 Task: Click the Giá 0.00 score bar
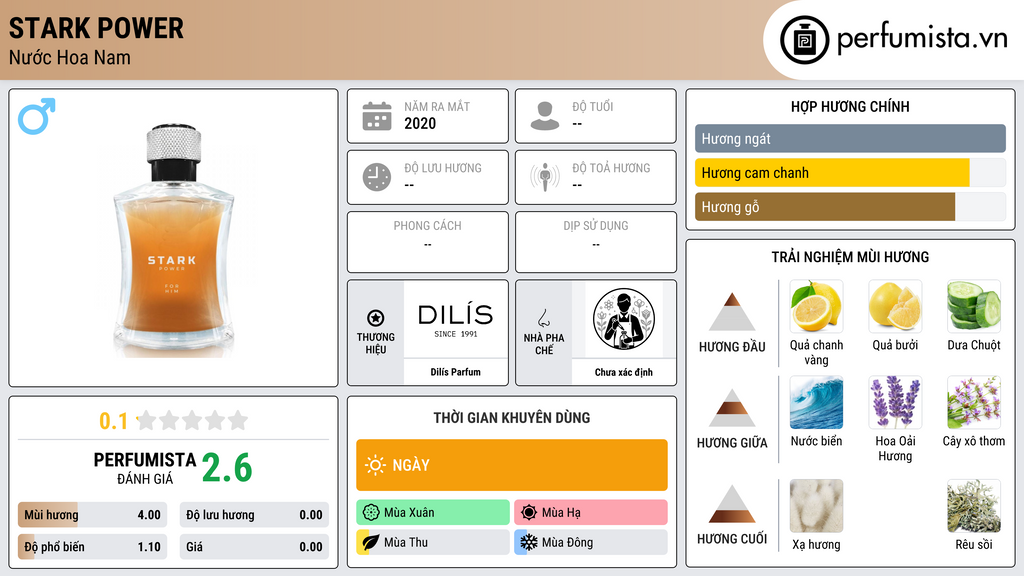pos(254,547)
